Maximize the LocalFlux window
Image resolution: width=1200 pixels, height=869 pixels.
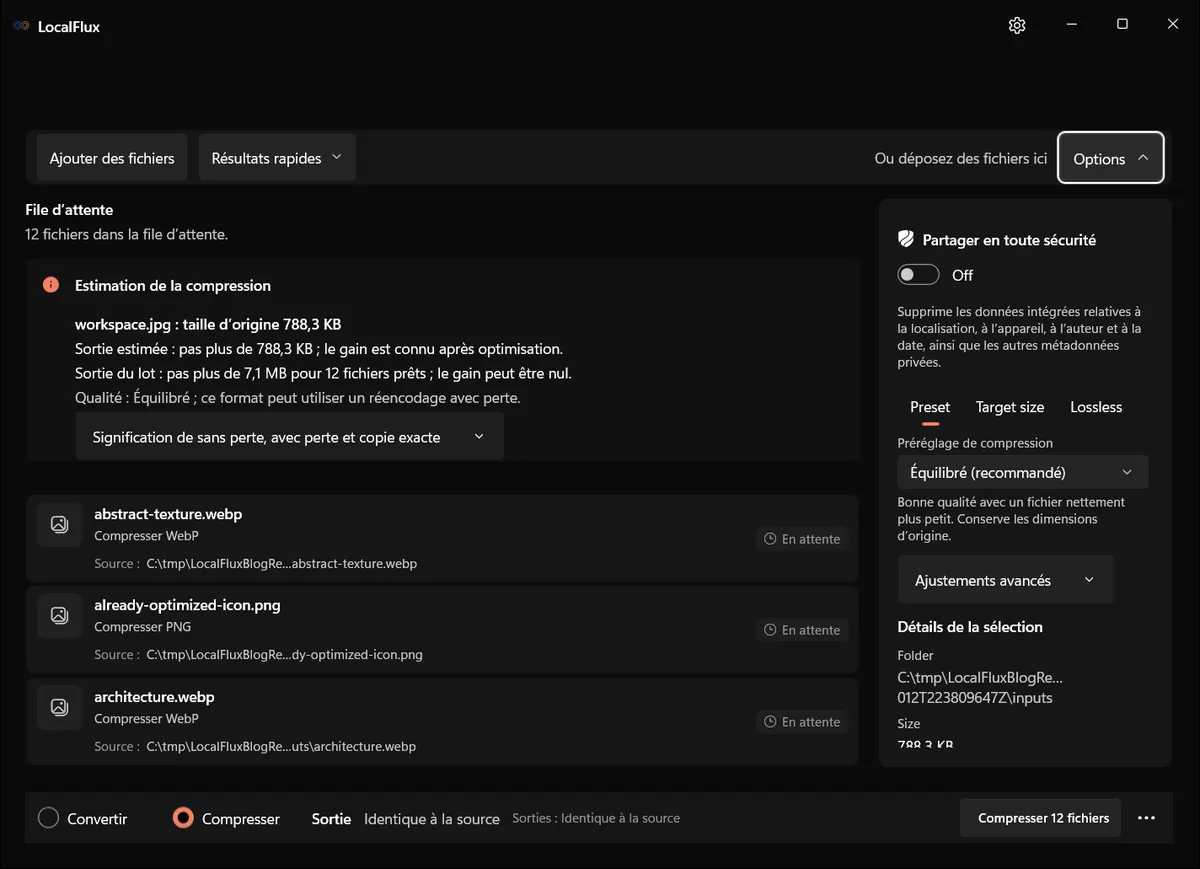tap(1122, 24)
